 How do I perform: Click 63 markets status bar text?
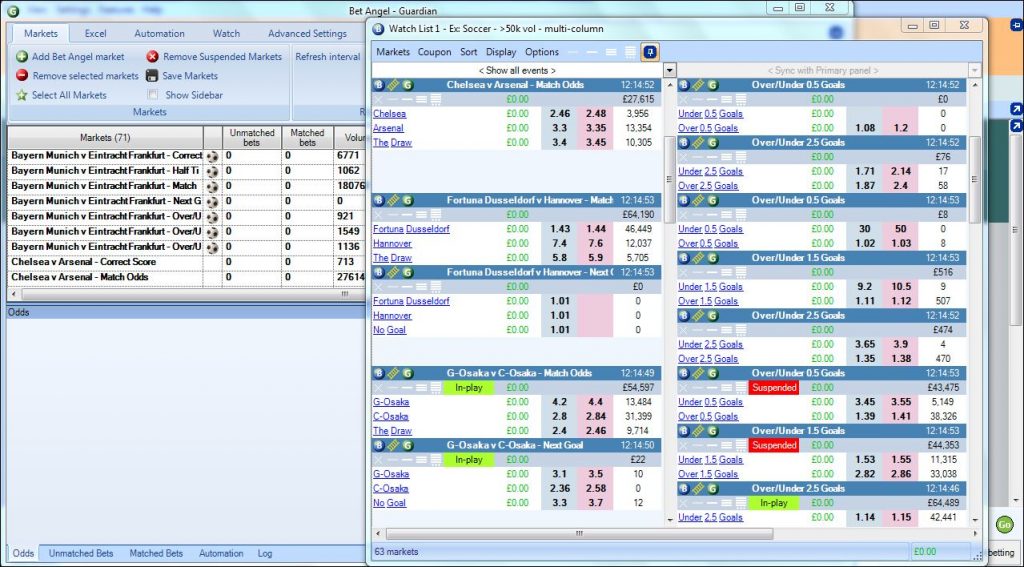[397, 551]
